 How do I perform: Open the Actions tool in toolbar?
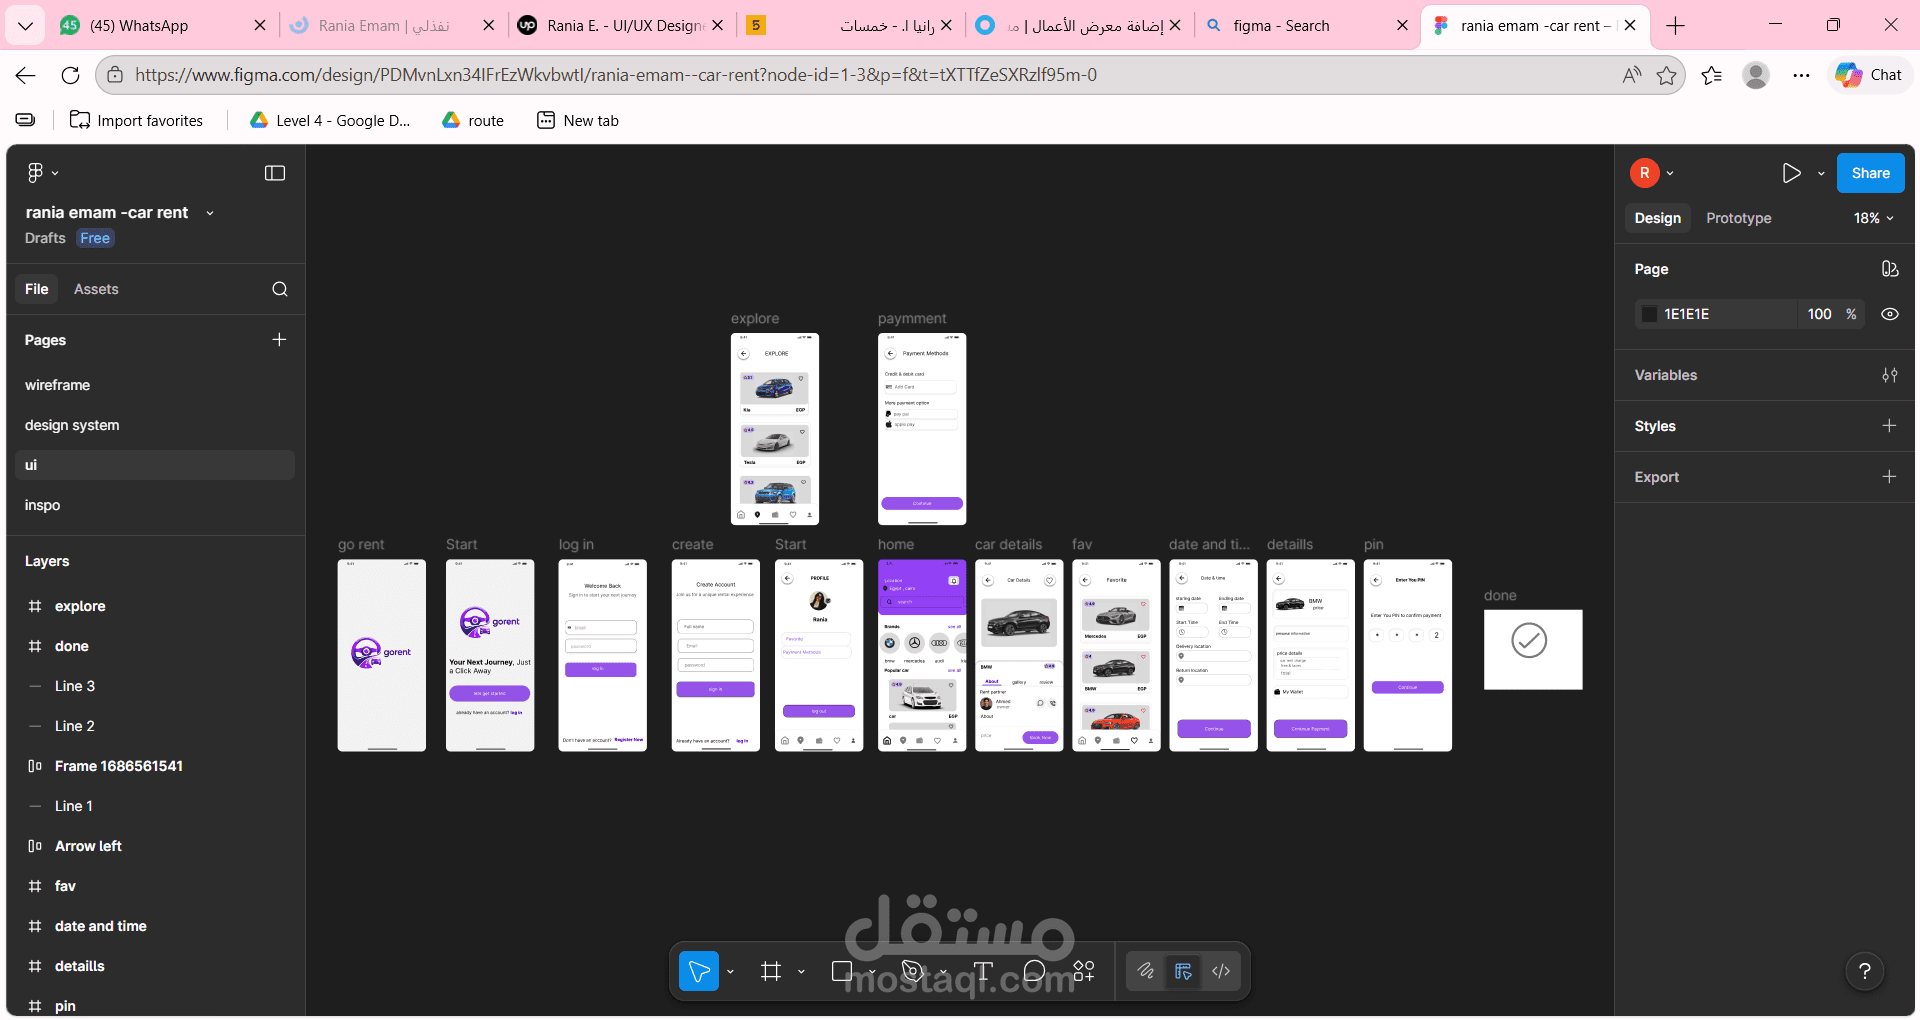tap(1084, 971)
